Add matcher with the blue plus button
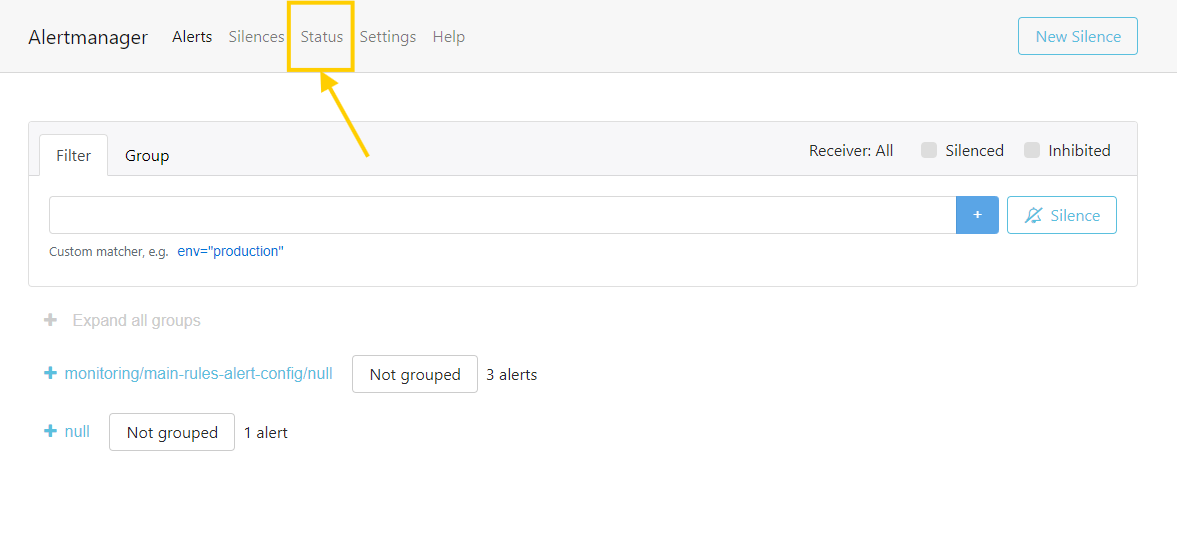1177x545 pixels. coord(977,215)
